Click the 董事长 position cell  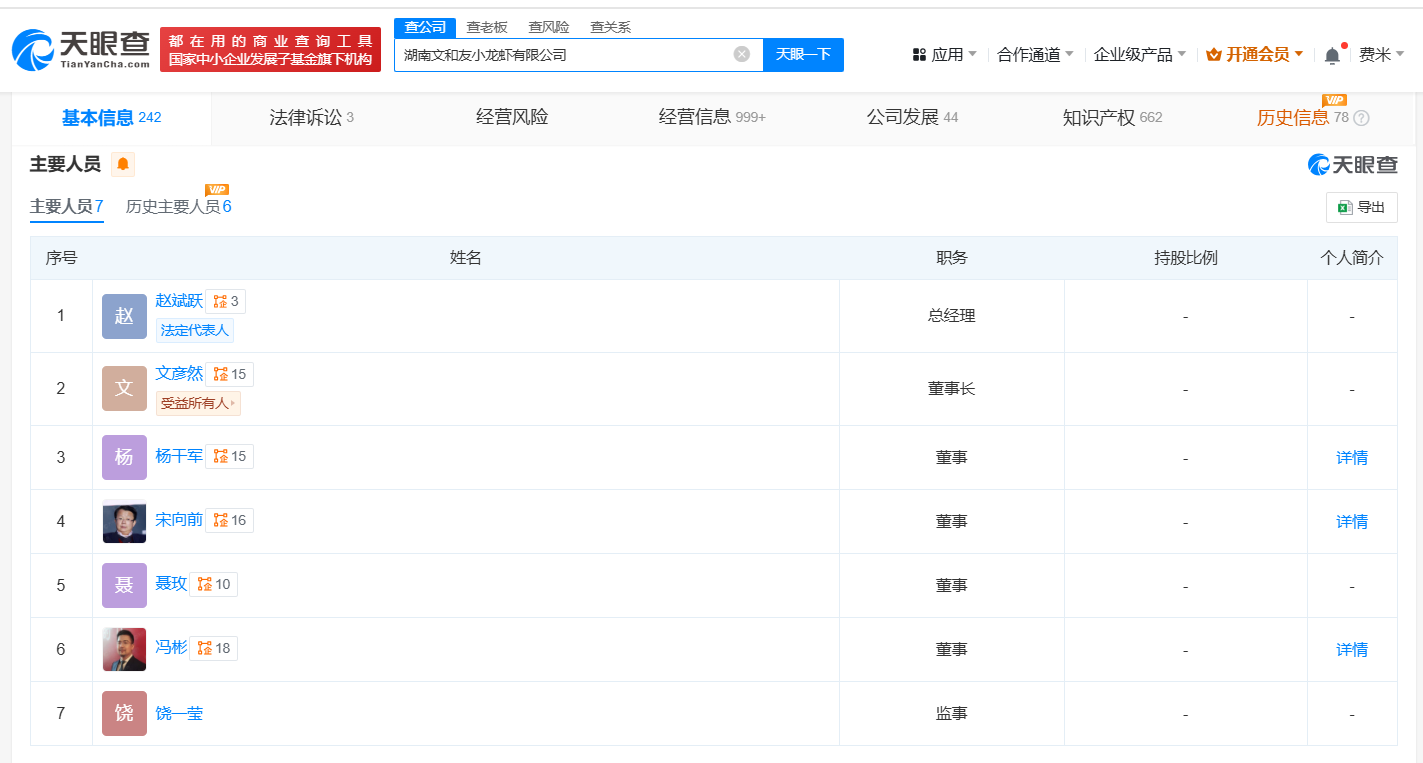click(x=951, y=388)
